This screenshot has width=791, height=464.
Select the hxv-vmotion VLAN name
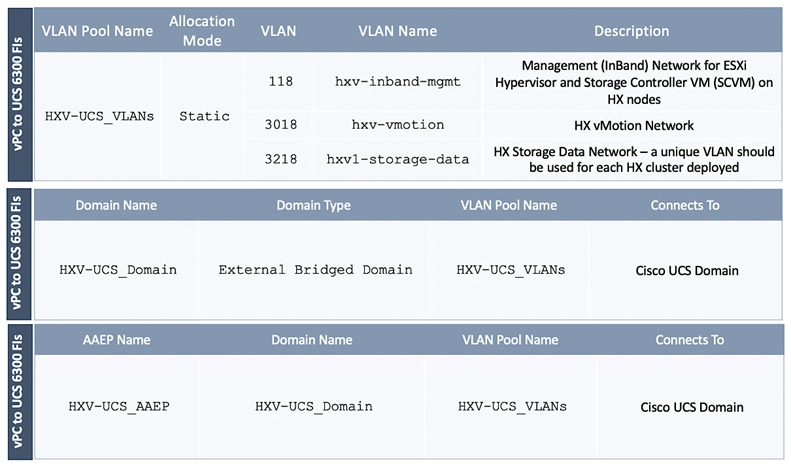click(397, 125)
